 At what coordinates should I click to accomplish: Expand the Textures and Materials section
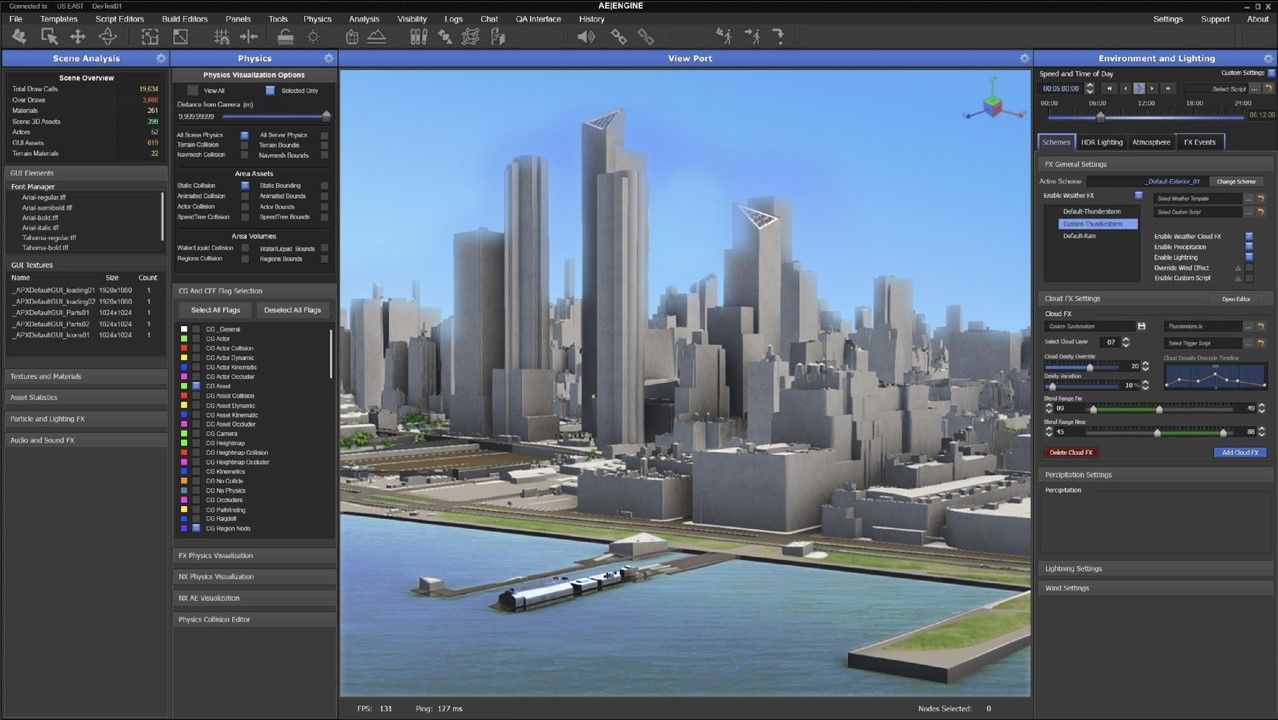(86, 376)
